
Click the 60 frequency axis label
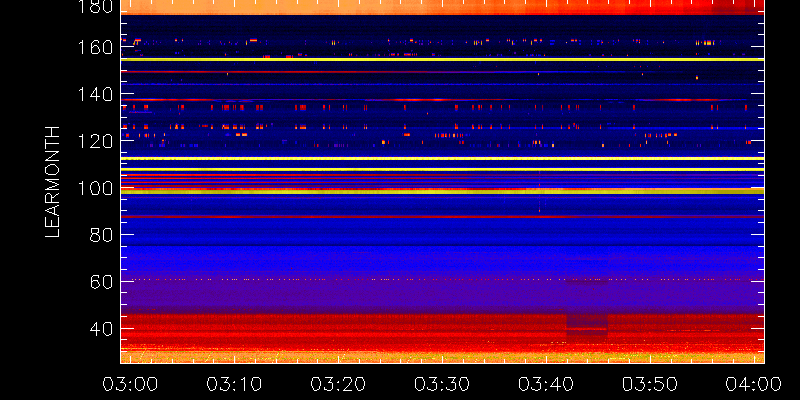click(102, 282)
